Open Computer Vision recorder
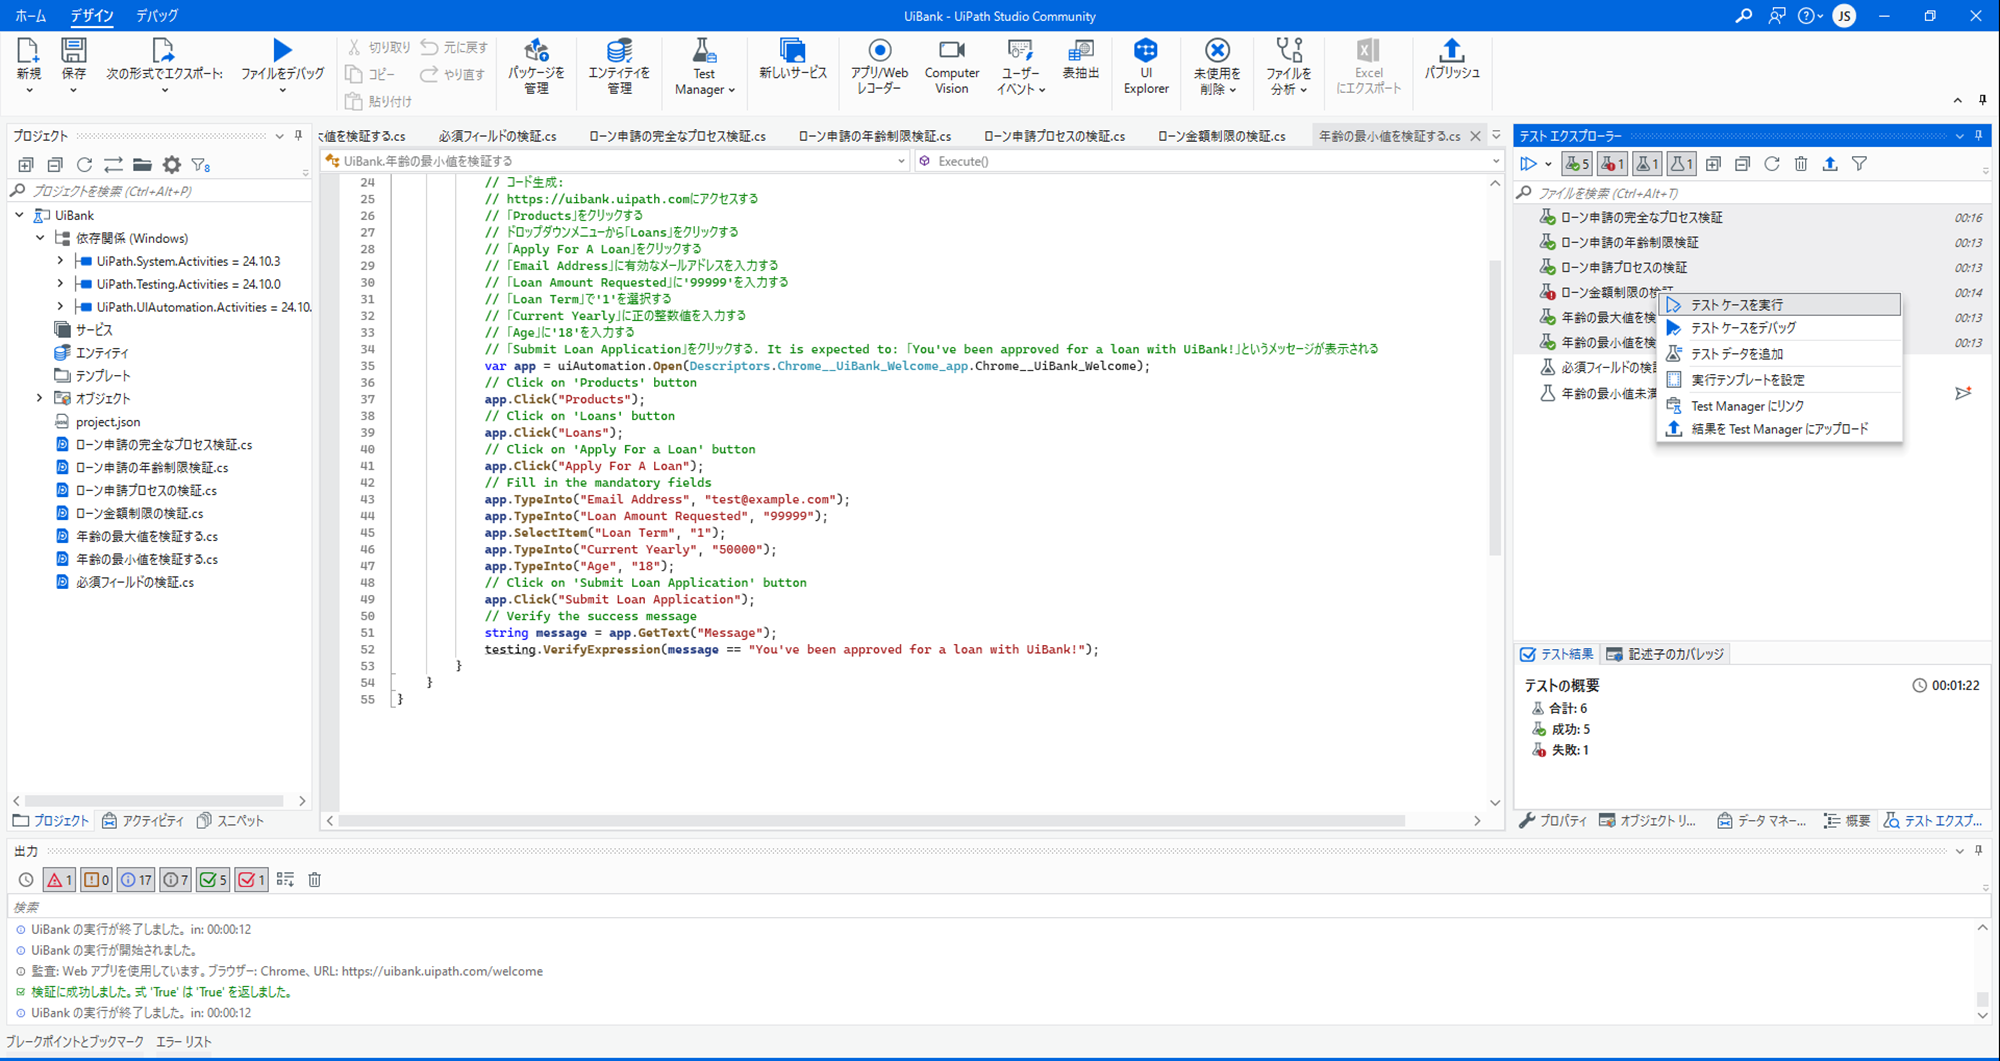 click(x=951, y=68)
